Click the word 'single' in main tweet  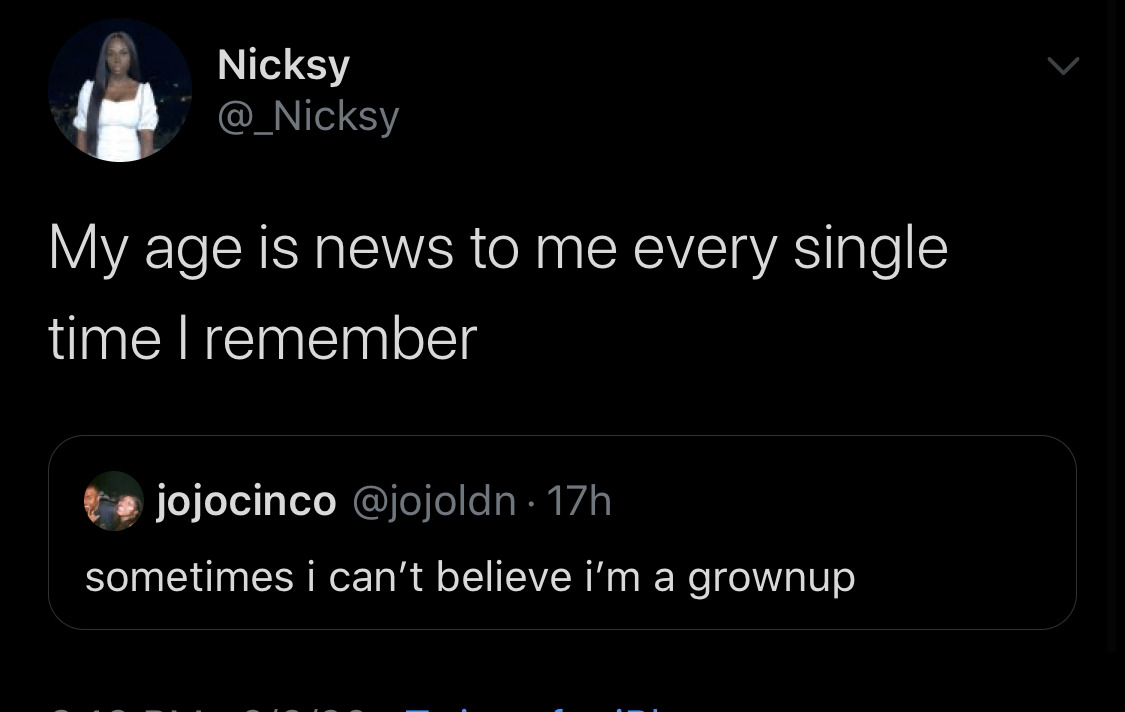tap(870, 250)
